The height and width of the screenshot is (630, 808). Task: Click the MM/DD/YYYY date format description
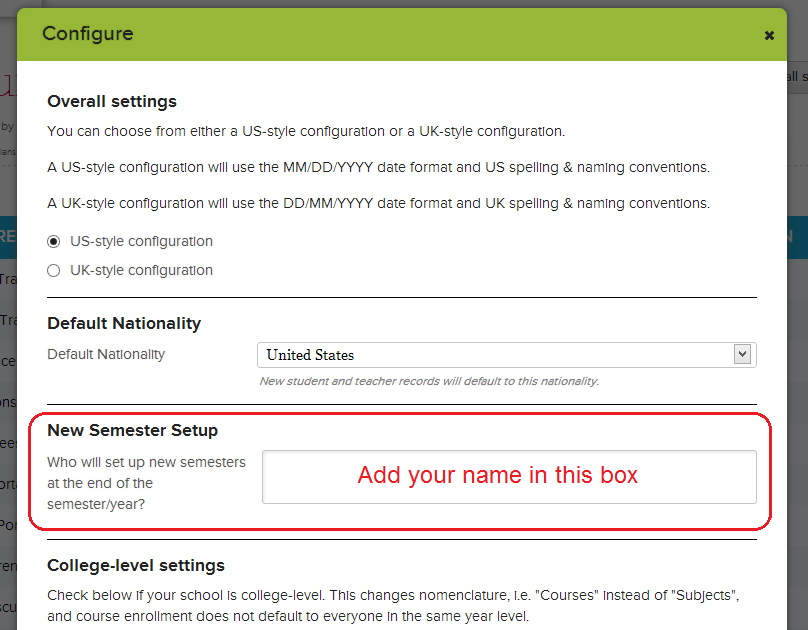[379, 167]
